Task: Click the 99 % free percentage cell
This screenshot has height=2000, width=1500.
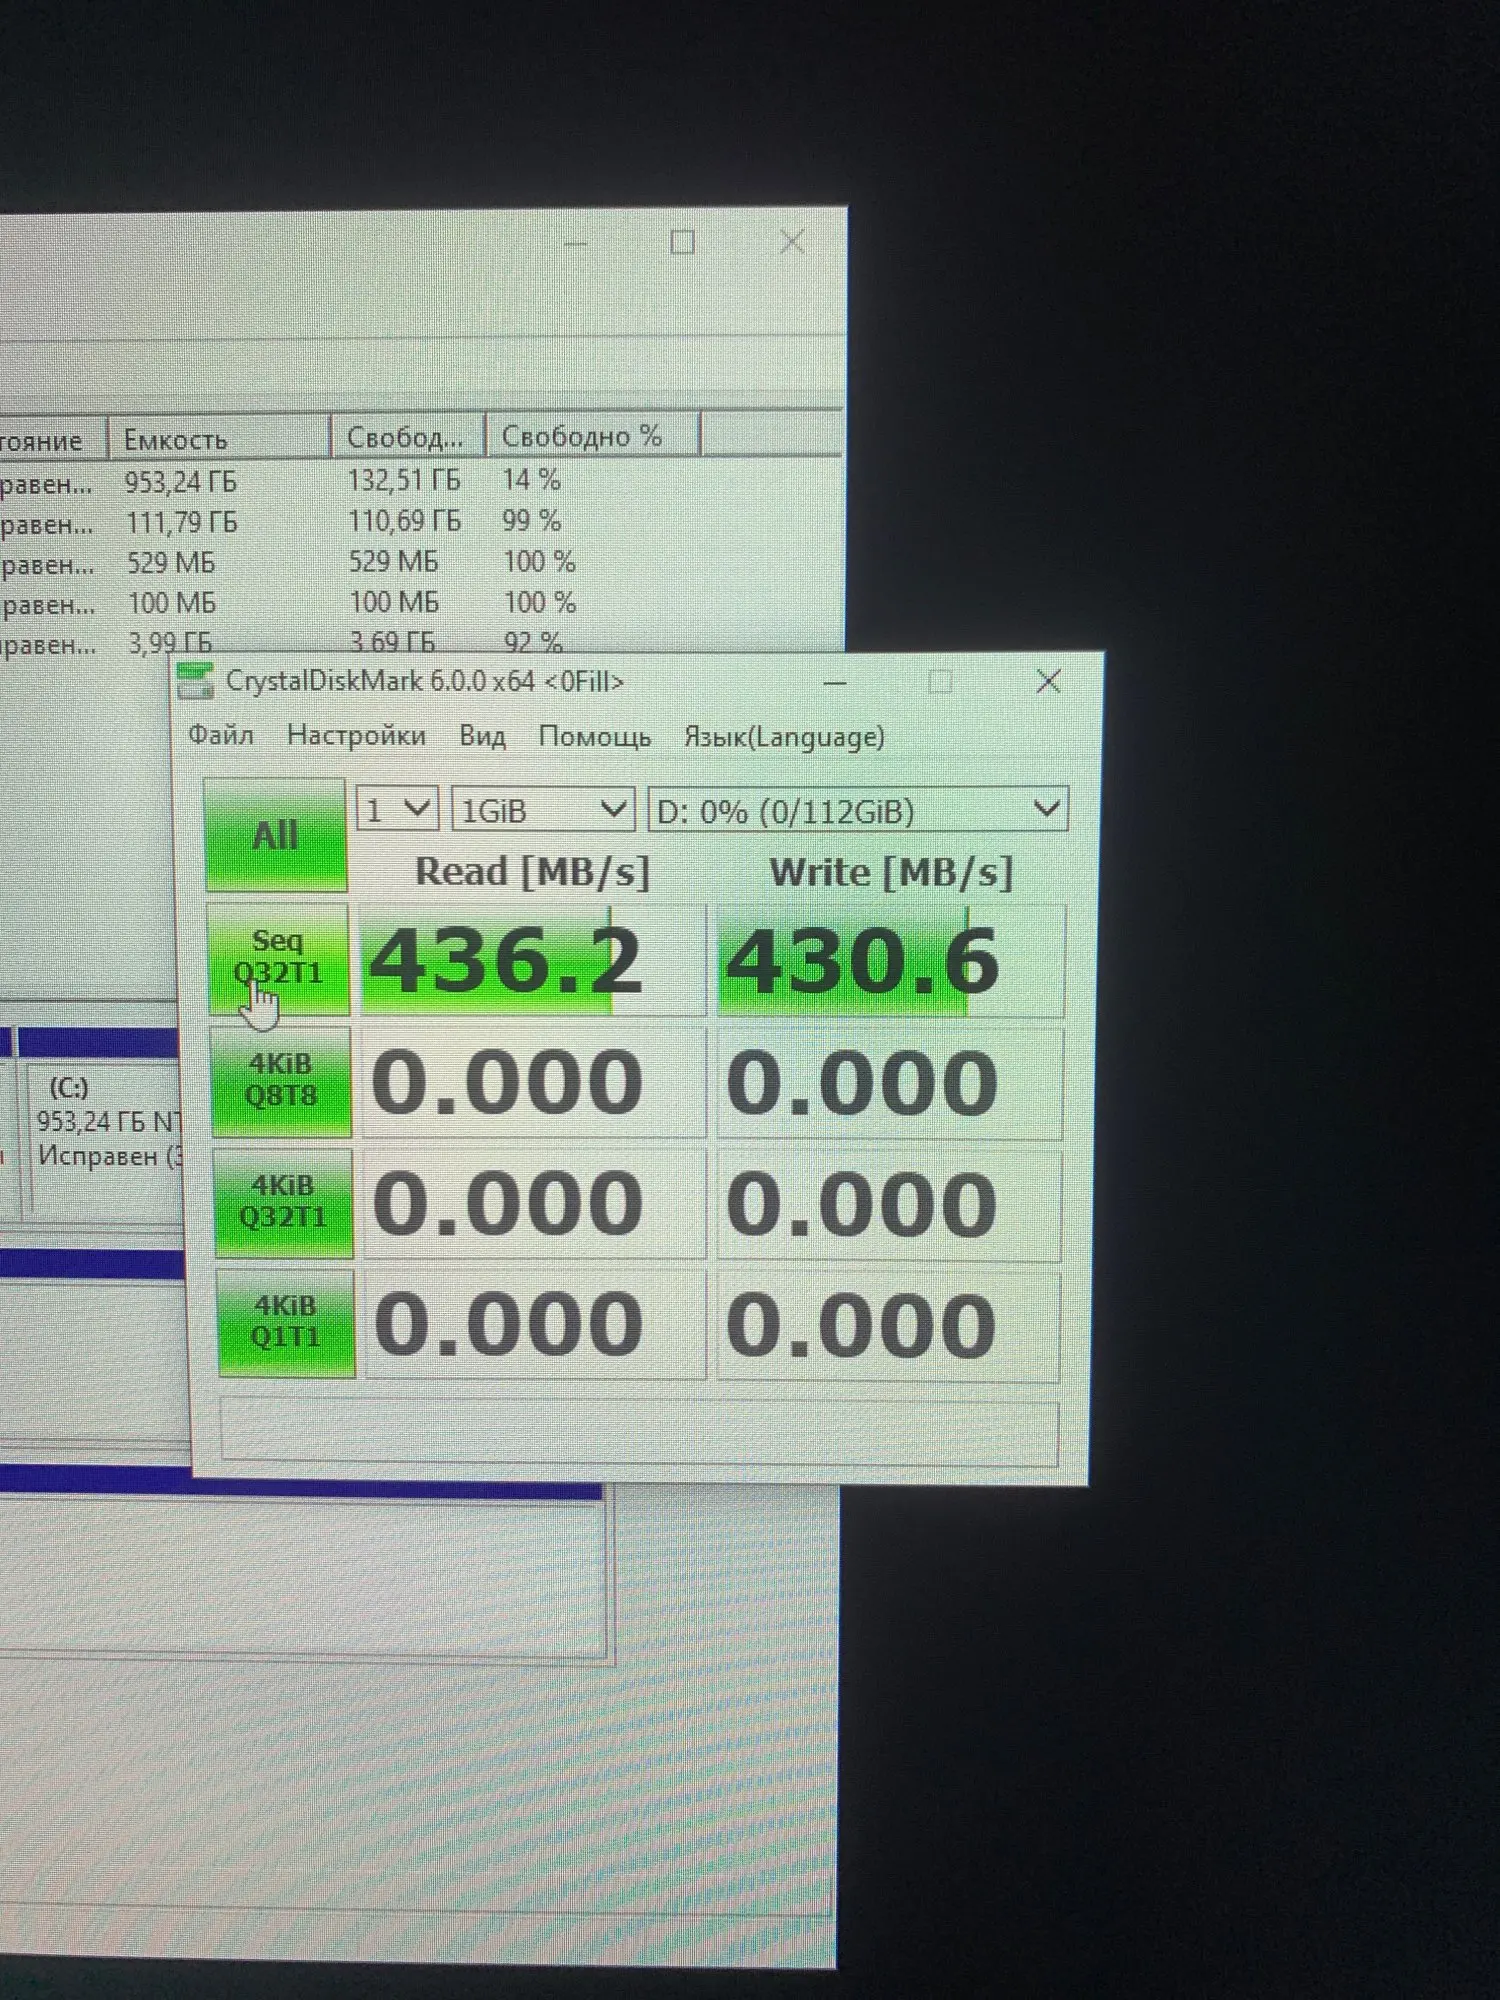Action: [531, 520]
